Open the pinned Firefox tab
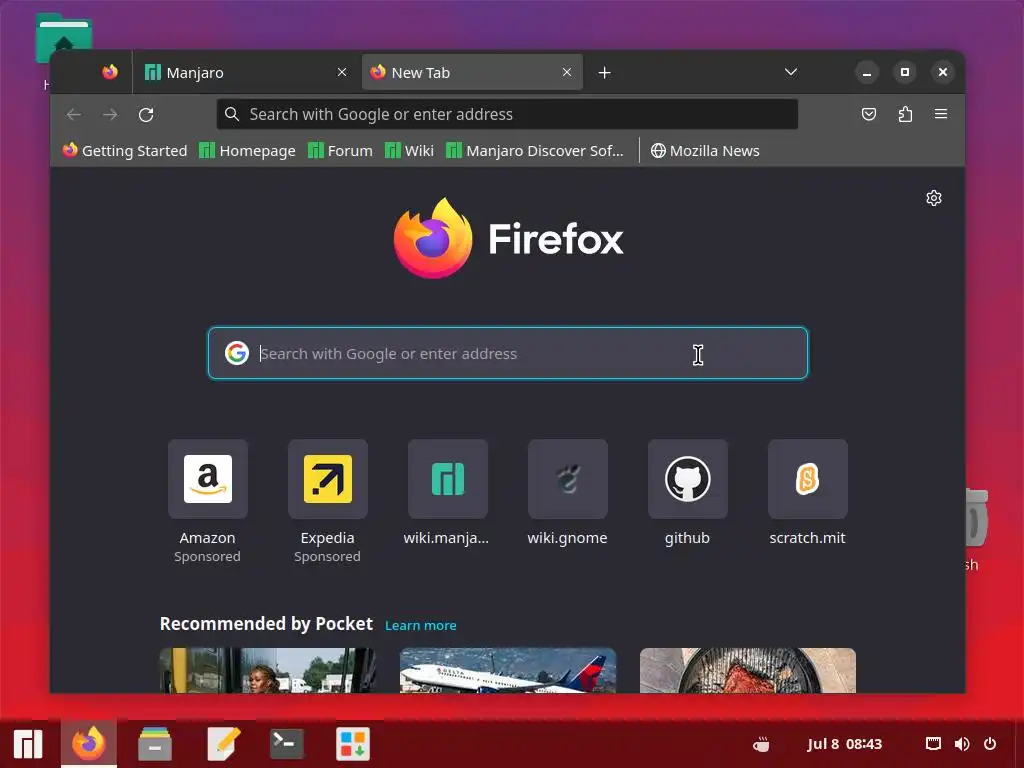 click(110, 72)
